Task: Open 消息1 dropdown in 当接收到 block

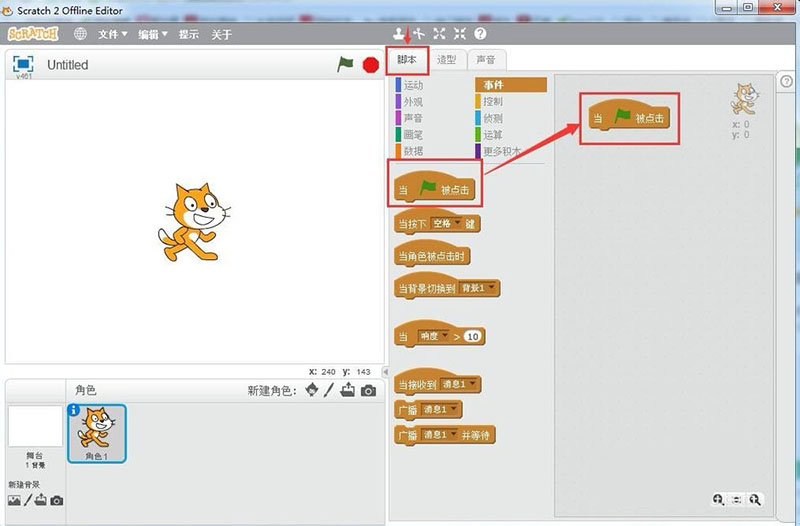Action: [459, 384]
